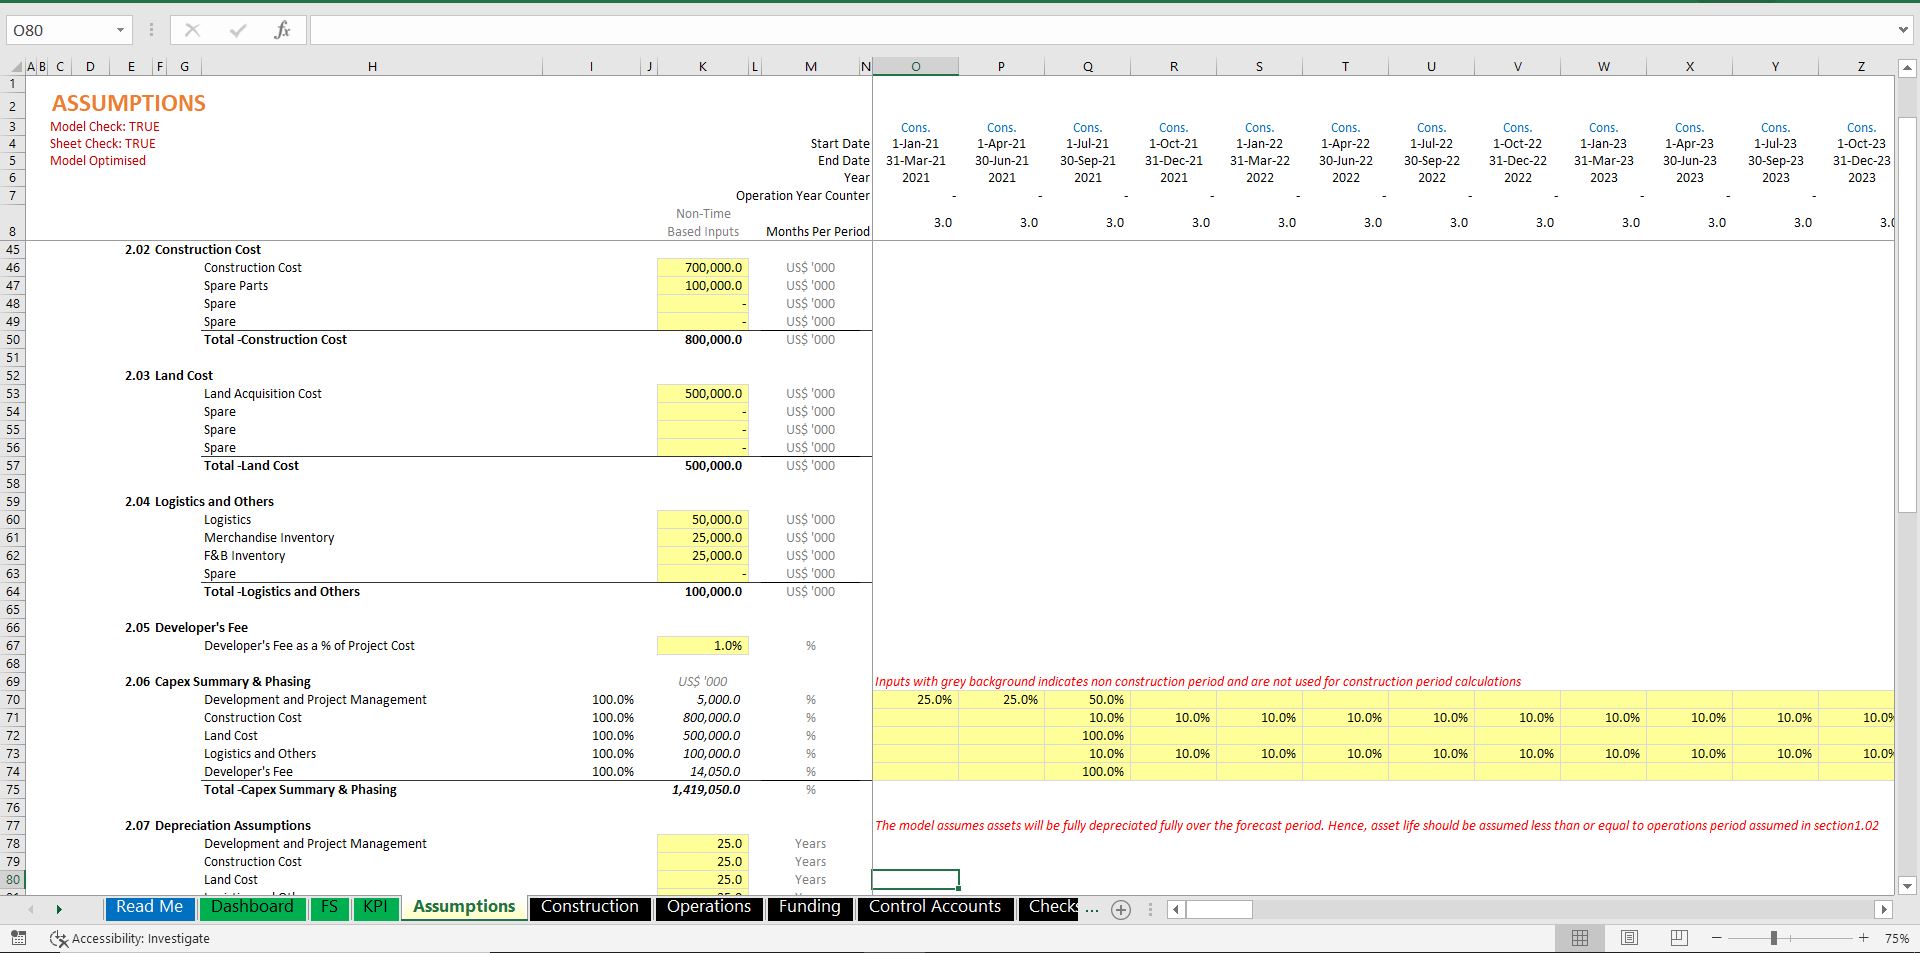Click vertical scrollbar up arrow
The width and height of the screenshot is (1920, 953).
point(1907,69)
